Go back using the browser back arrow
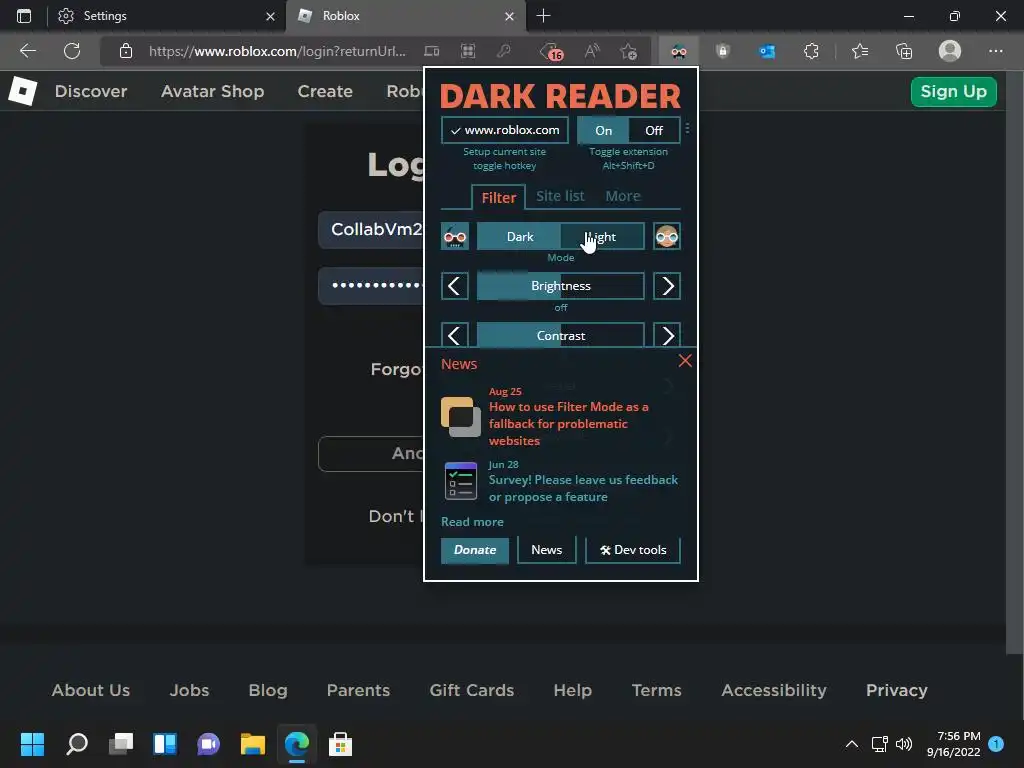 [x=27, y=51]
